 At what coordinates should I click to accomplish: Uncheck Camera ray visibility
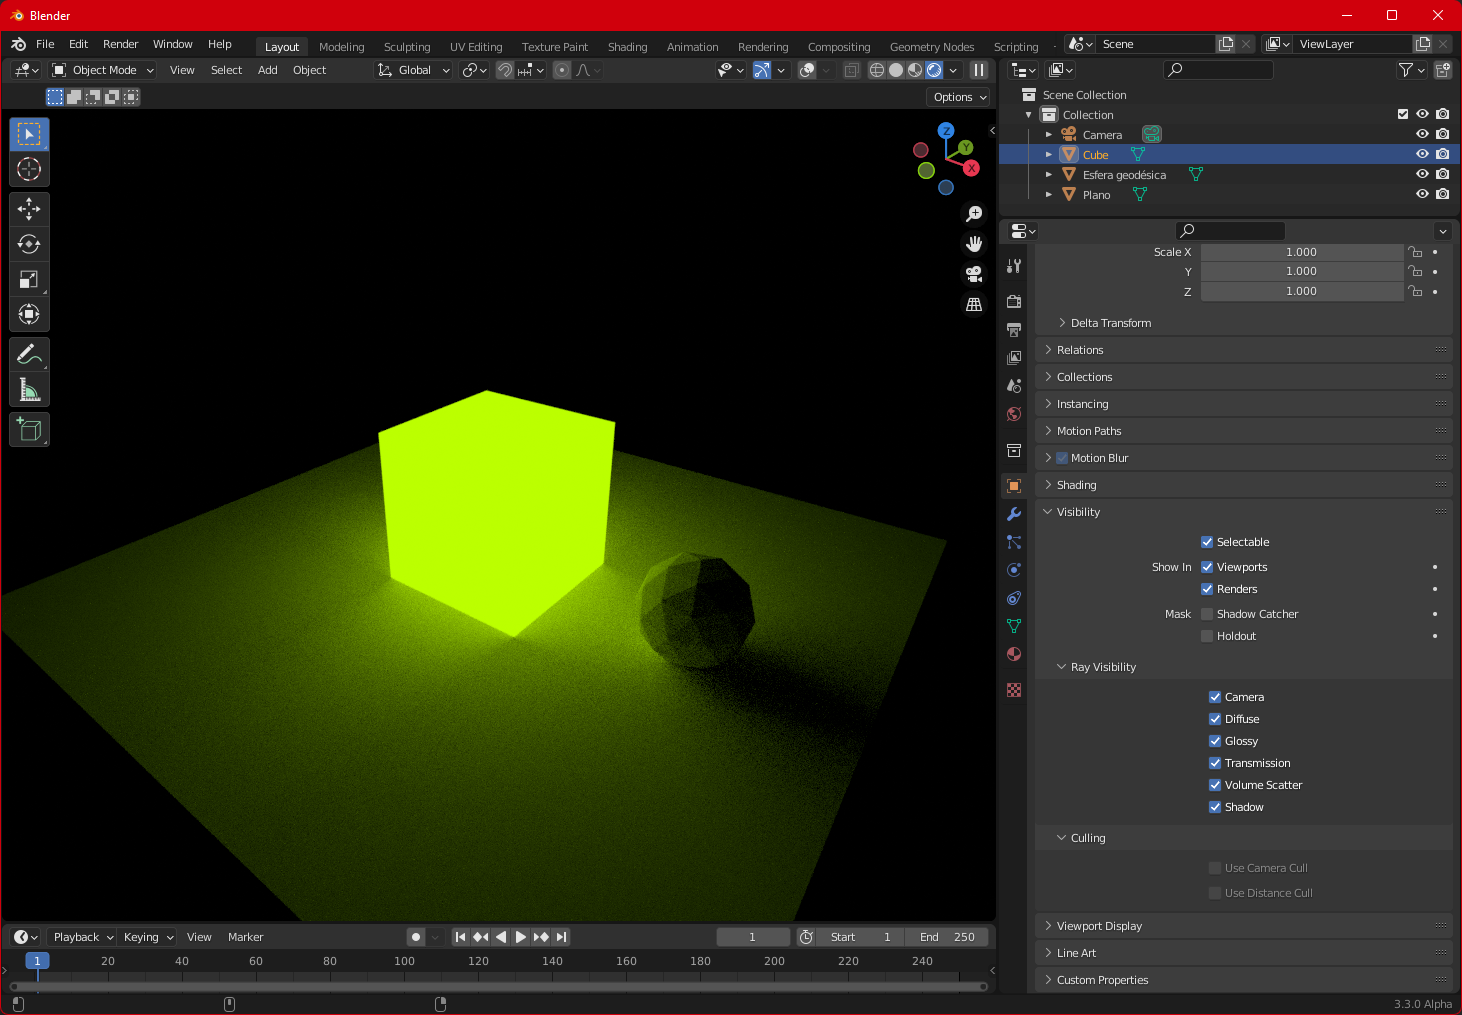pos(1215,697)
